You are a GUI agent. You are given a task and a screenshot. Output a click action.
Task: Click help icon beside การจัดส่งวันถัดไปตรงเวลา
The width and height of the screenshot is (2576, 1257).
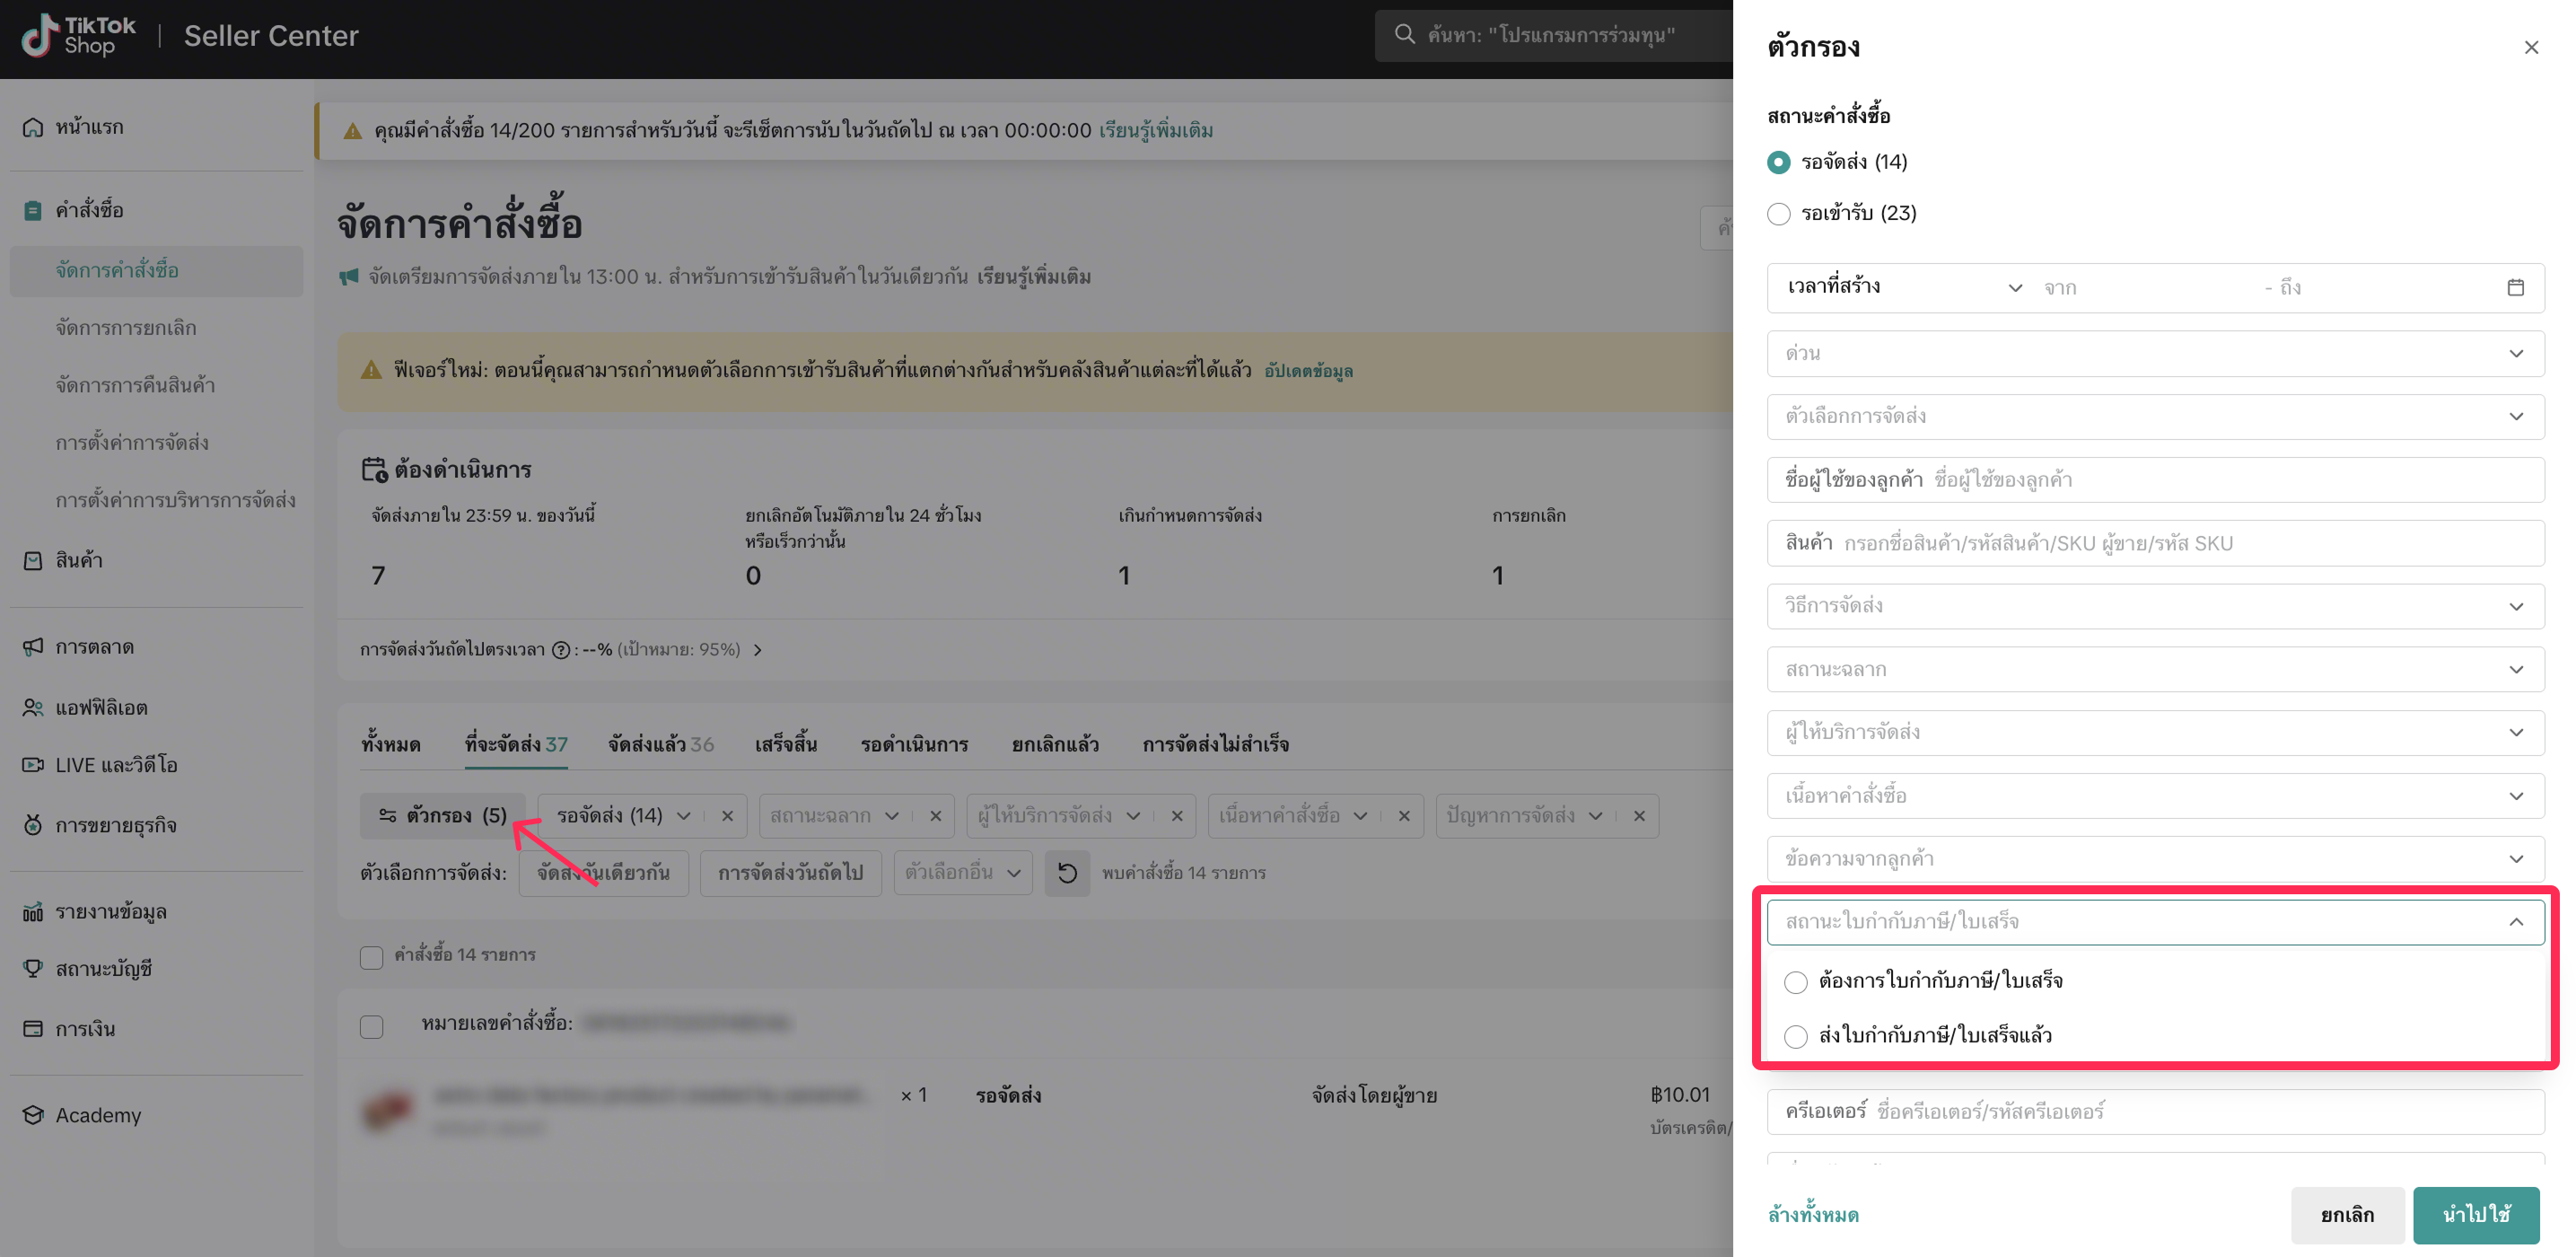[561, 650]
